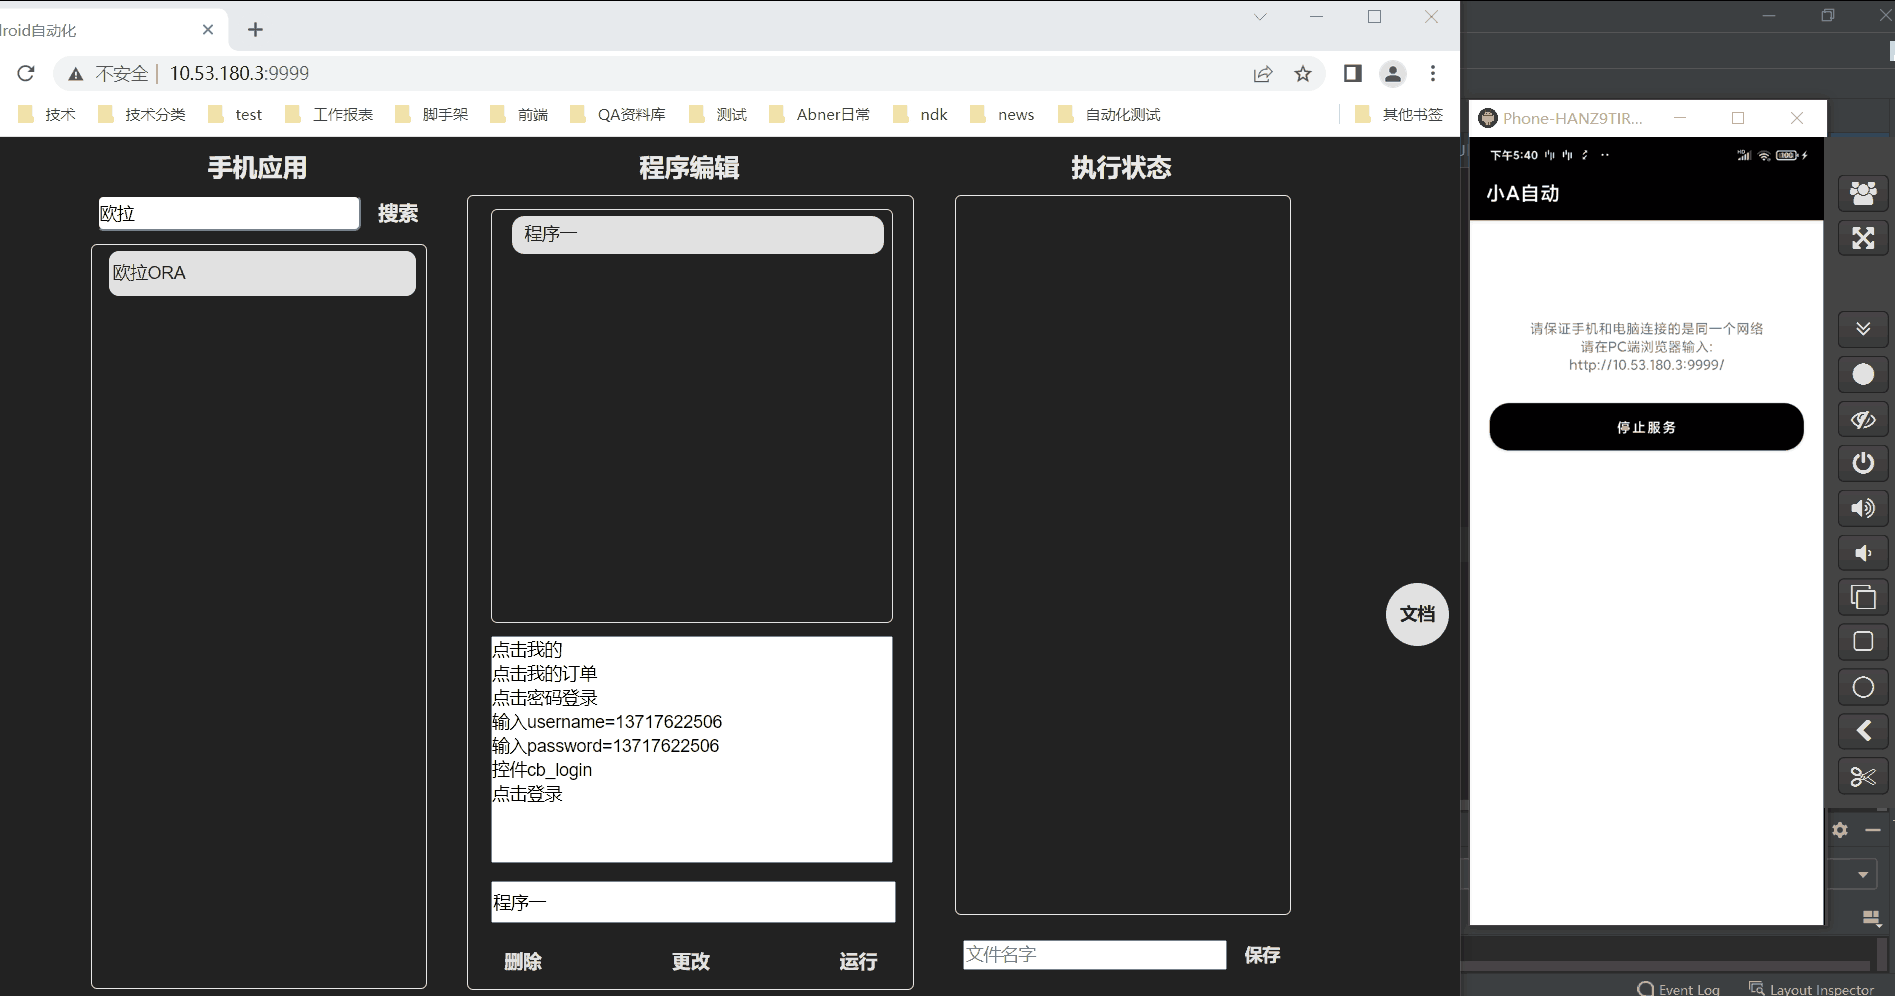The image size is (1895, 996).
Task: Click the 搜索 button
Action: [x=398, y=213]
